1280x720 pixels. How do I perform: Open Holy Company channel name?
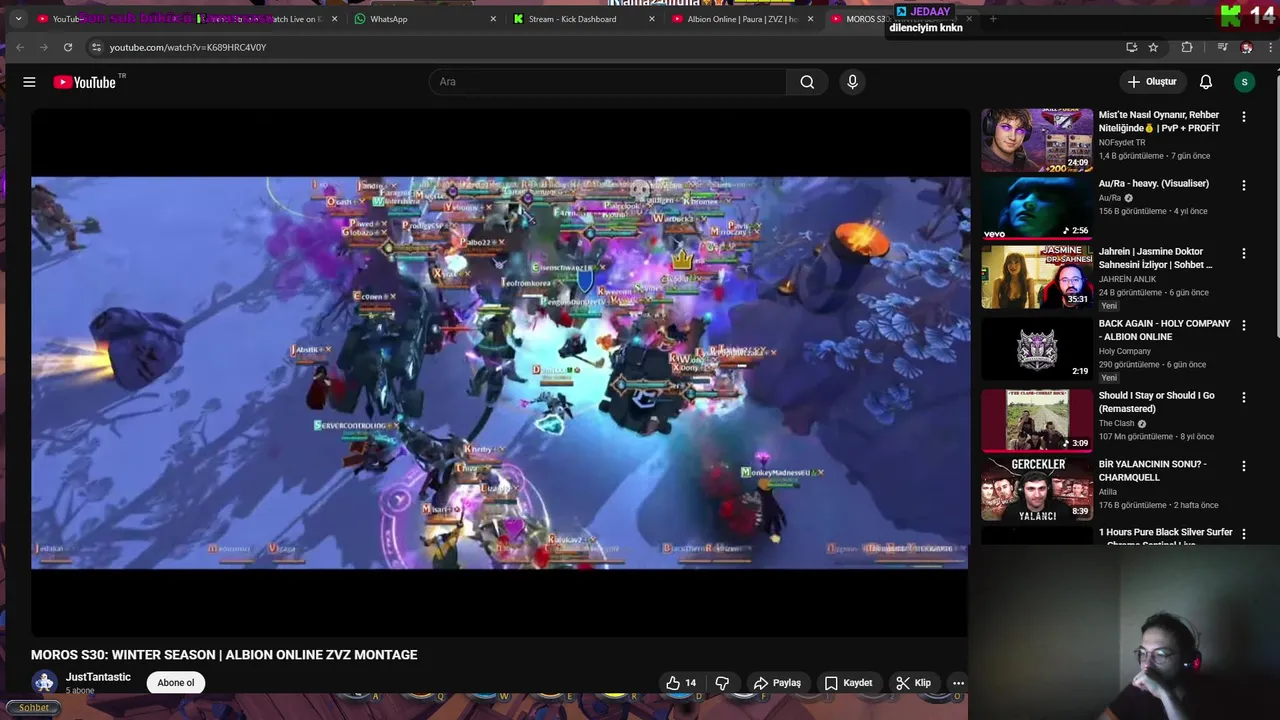[1125, 352]
